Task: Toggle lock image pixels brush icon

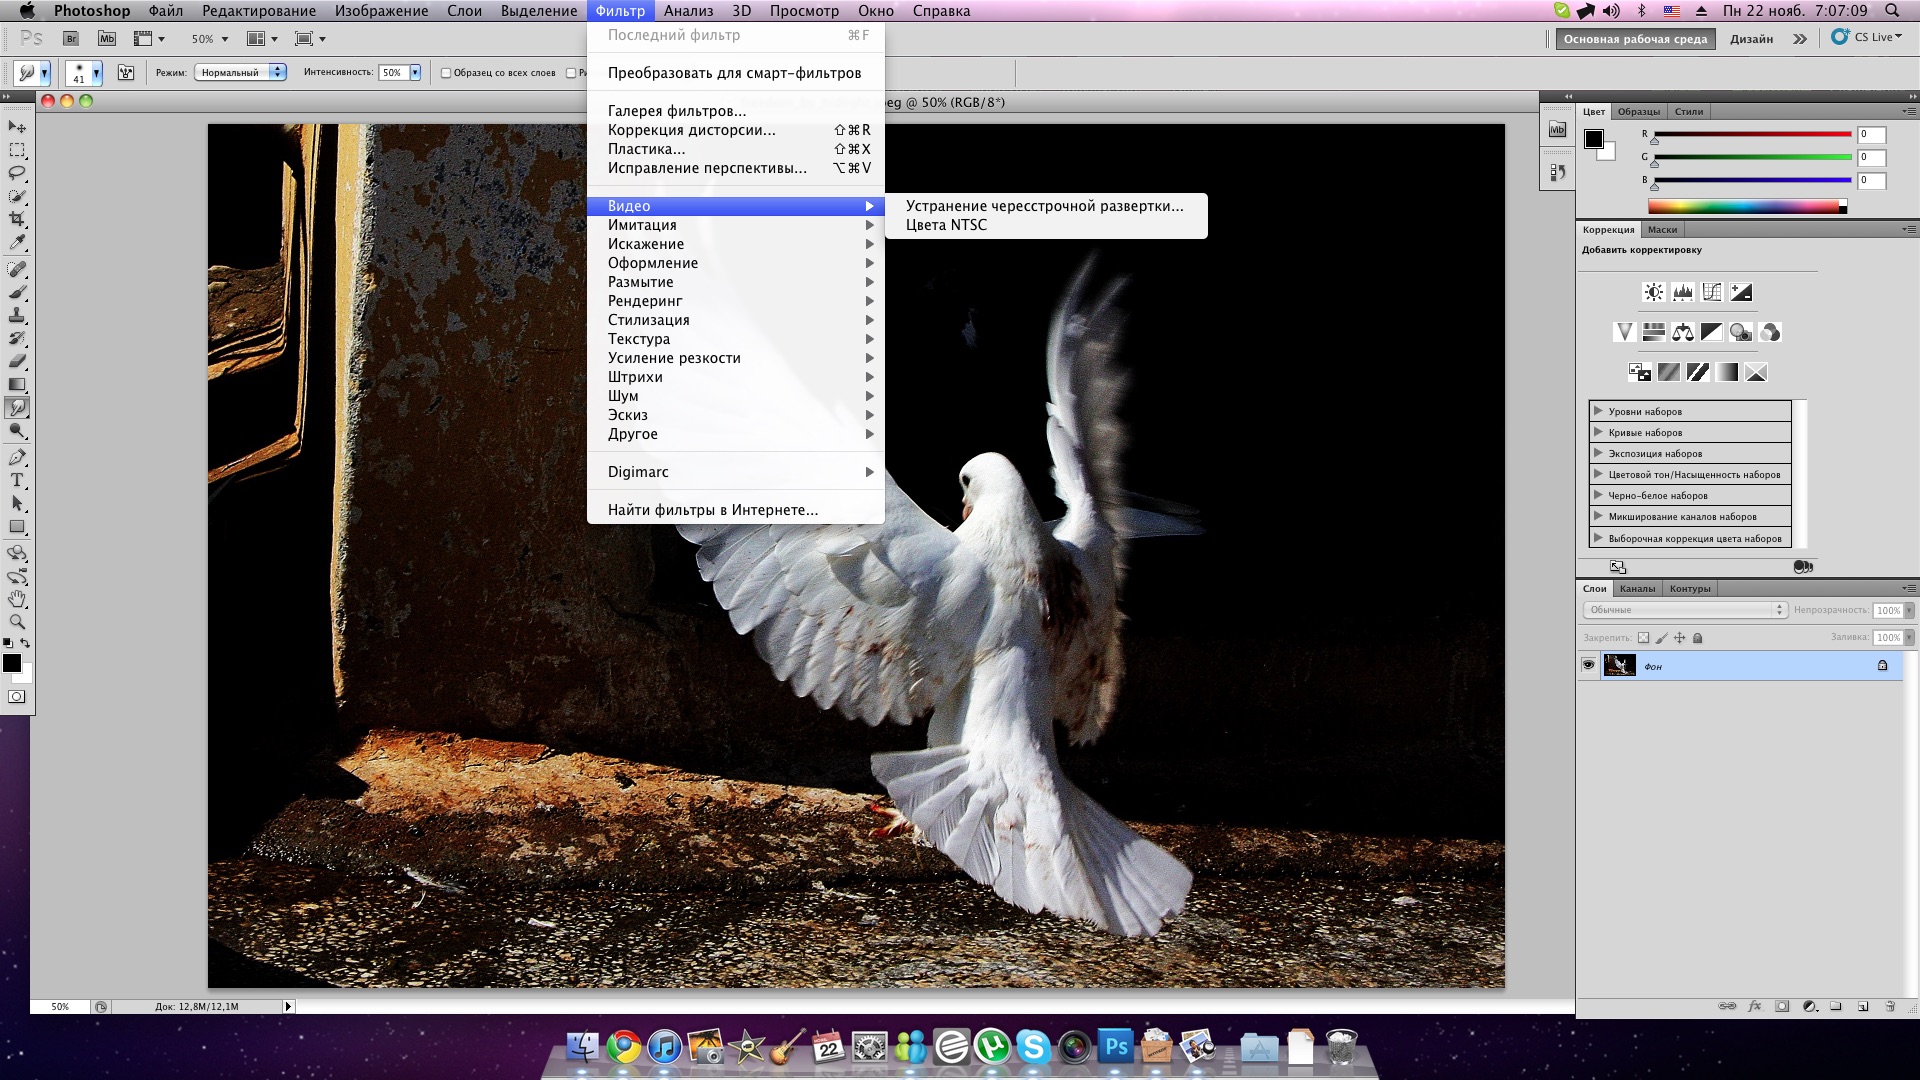Action: (x=1661, y=638)
